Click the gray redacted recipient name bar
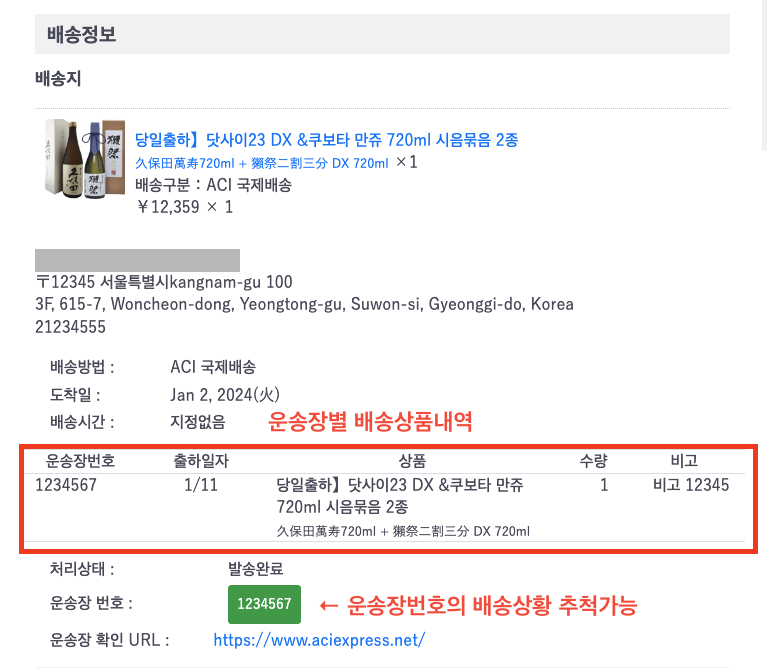 point(137,260)
